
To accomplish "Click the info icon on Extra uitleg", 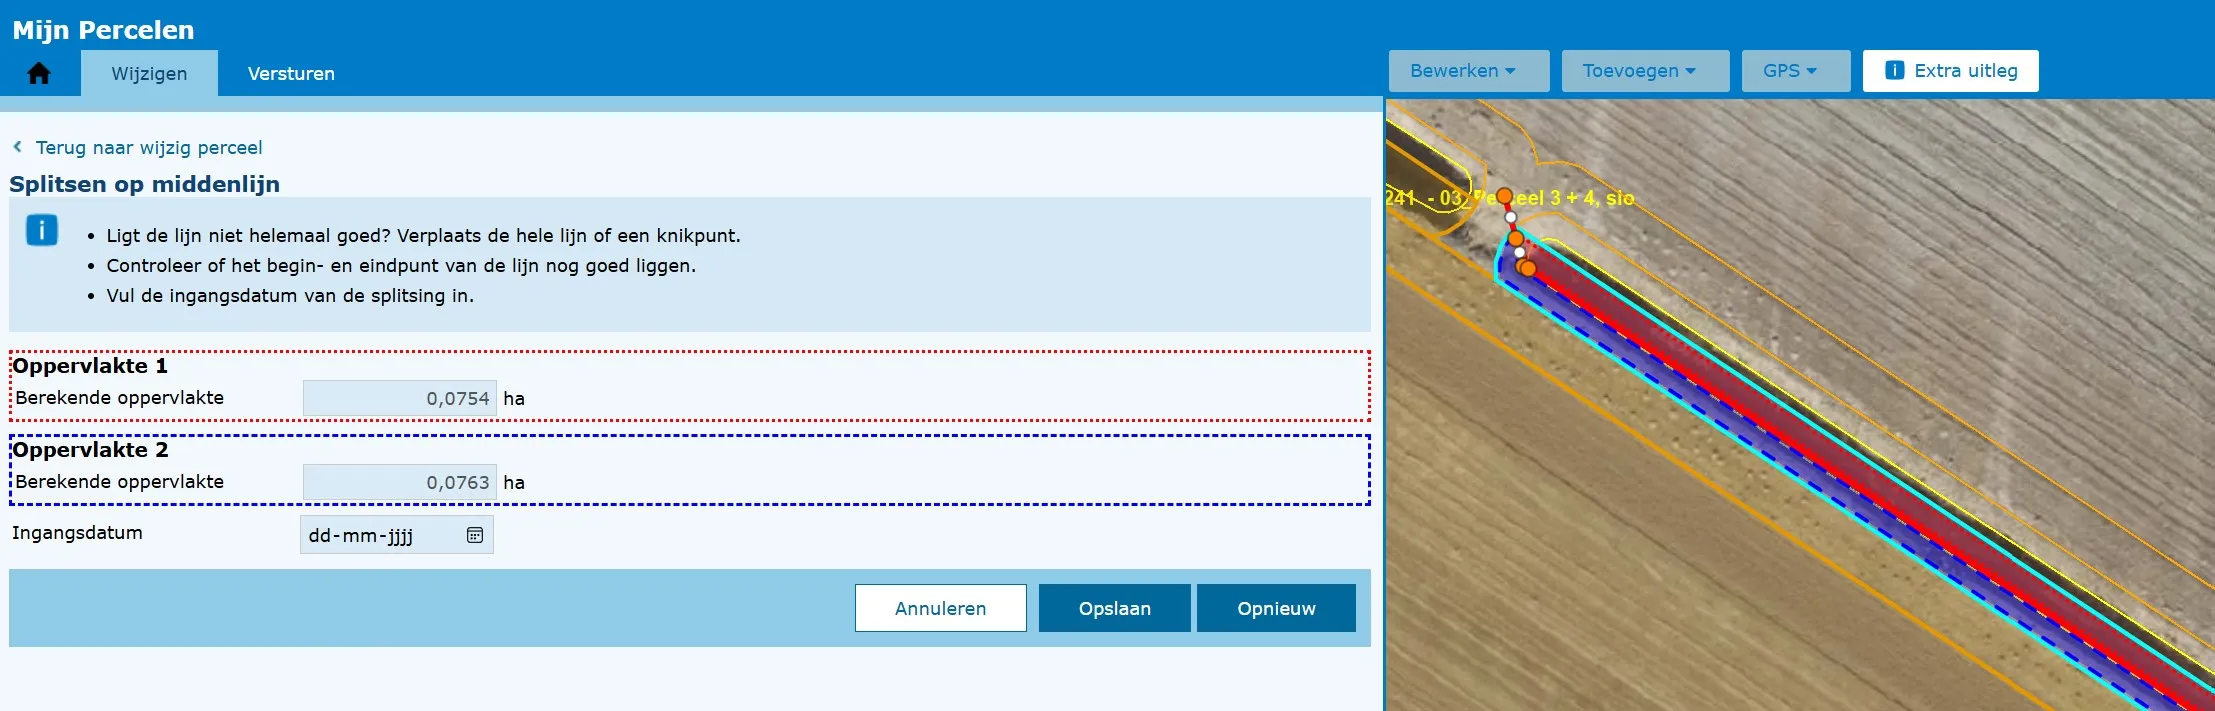I will coord(1894,70).
